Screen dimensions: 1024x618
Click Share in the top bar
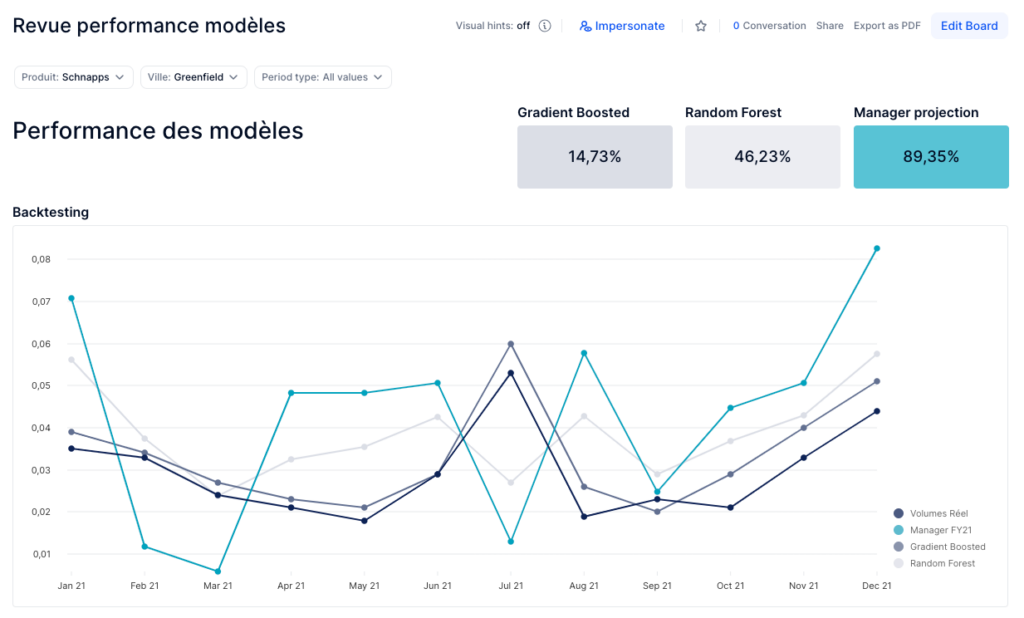click(x=829, y=26)
